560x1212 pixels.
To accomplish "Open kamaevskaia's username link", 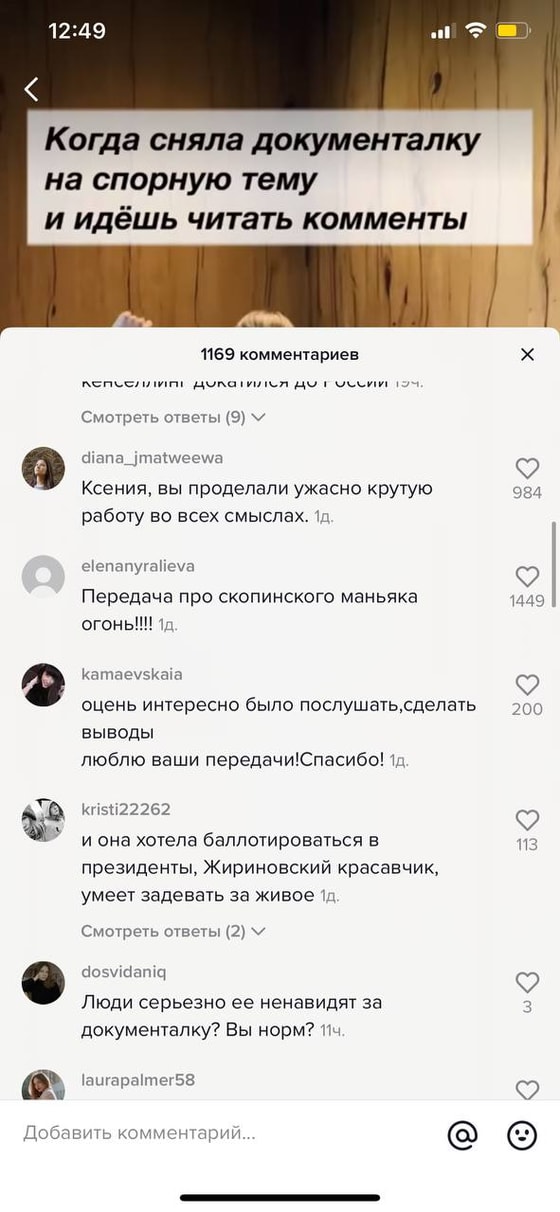I will (x=132, y=674).
